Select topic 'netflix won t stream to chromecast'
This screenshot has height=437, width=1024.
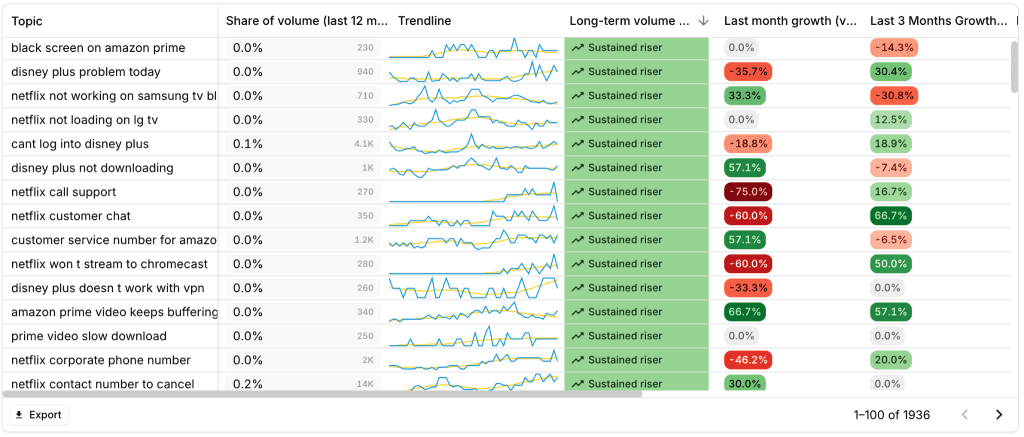click(109, 264)
